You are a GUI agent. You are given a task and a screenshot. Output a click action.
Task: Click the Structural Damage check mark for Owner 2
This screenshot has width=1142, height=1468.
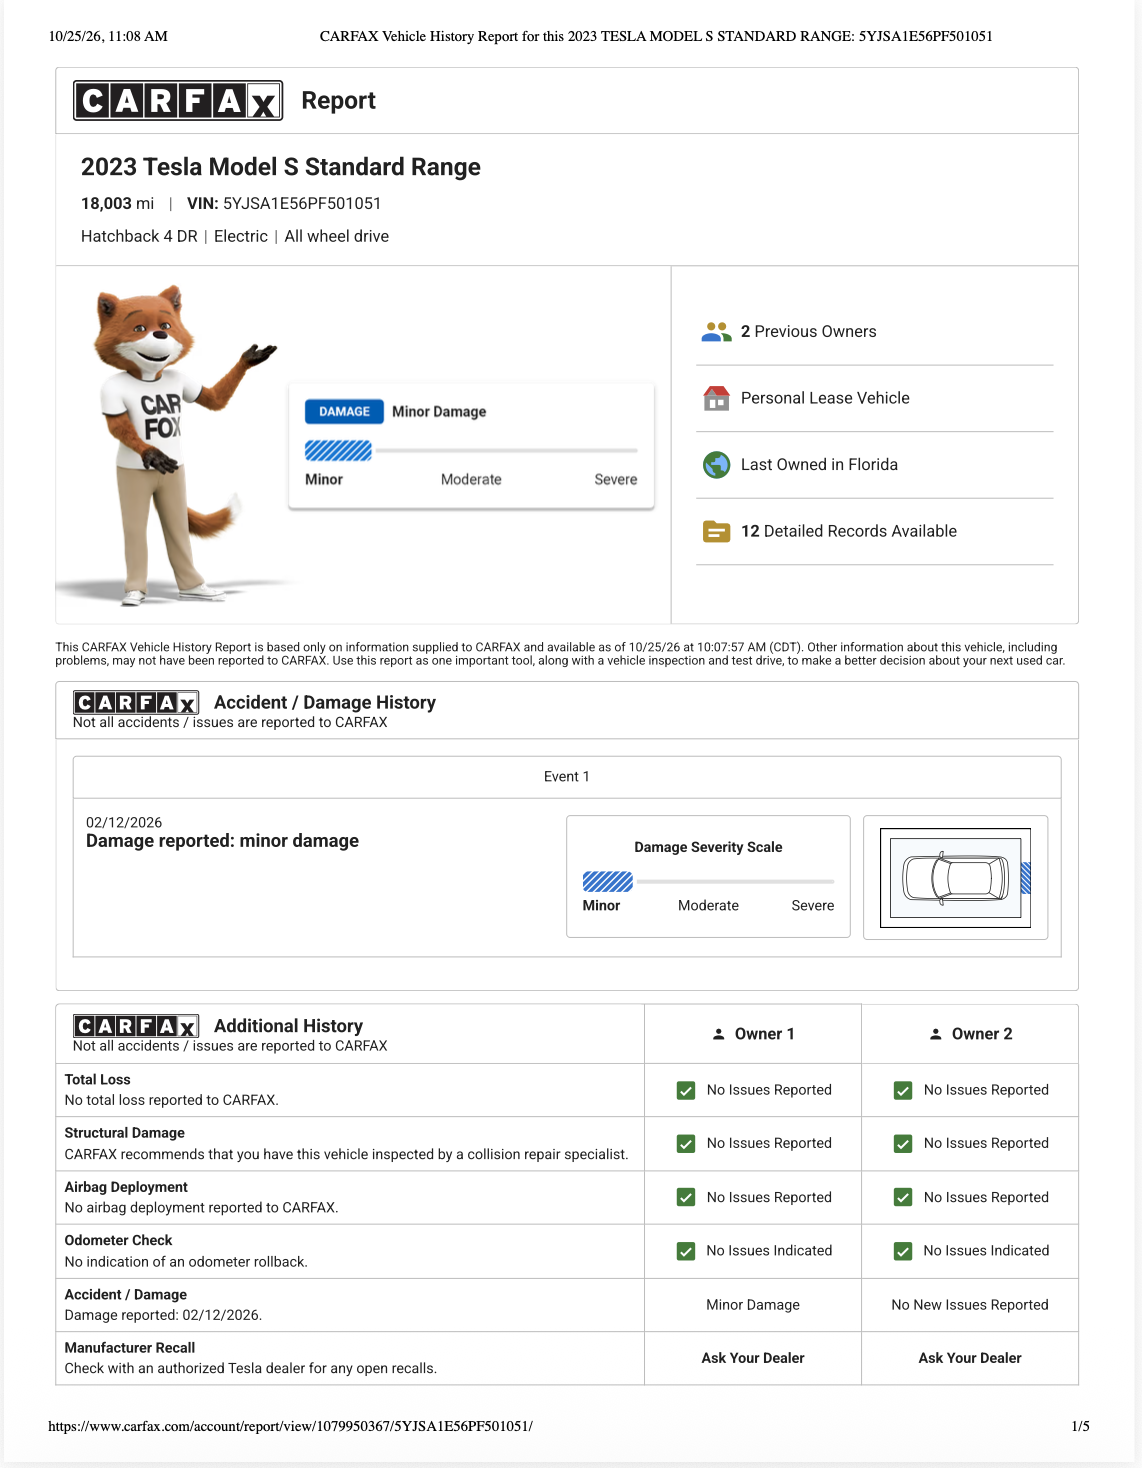903,1143
